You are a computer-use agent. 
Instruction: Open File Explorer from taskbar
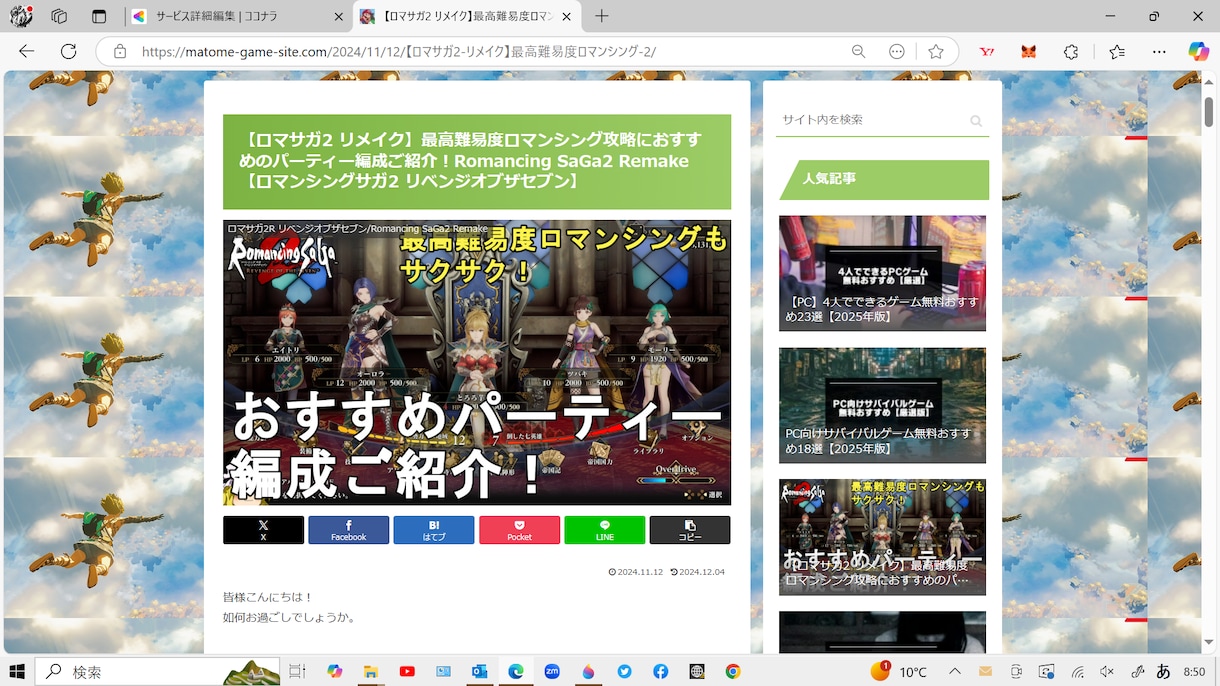tap(370, 671)
